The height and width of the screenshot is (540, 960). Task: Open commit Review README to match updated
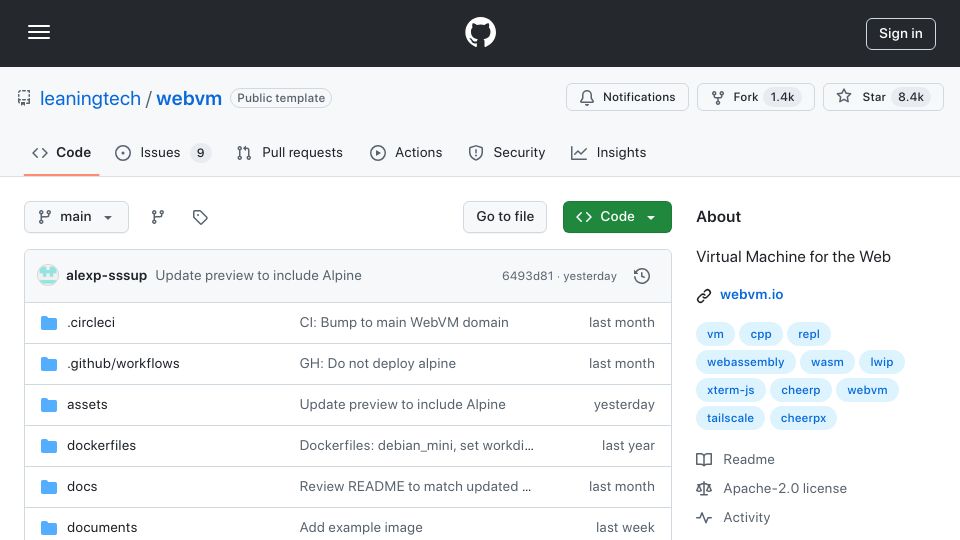click(x=415, y=487)
